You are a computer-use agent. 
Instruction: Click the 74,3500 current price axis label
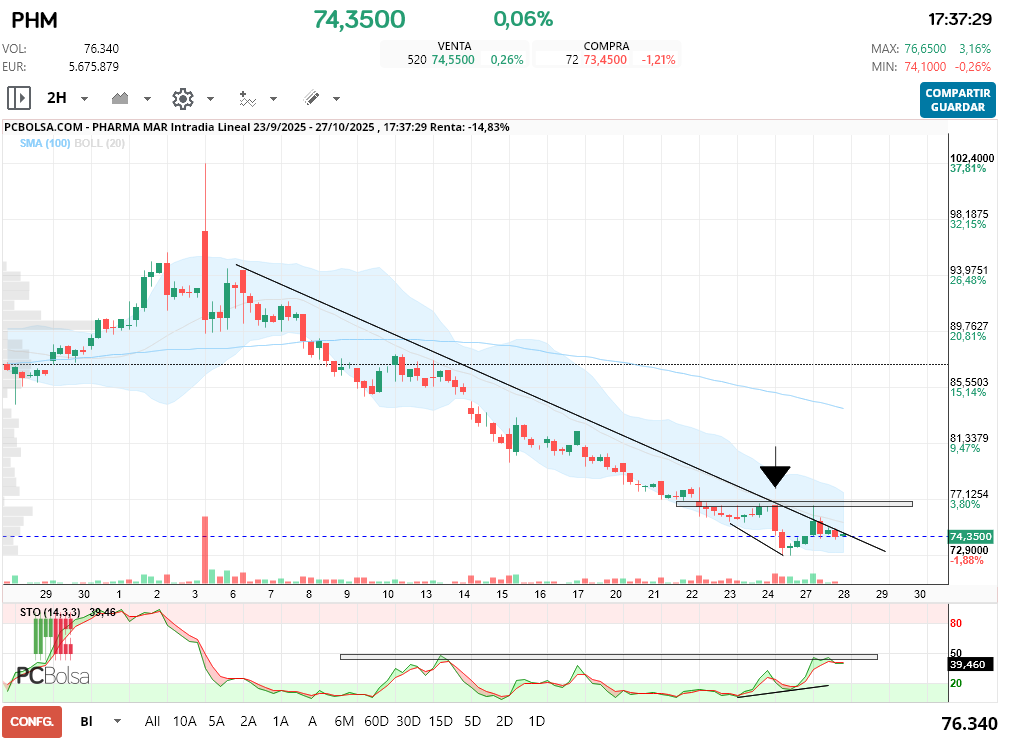970,537
